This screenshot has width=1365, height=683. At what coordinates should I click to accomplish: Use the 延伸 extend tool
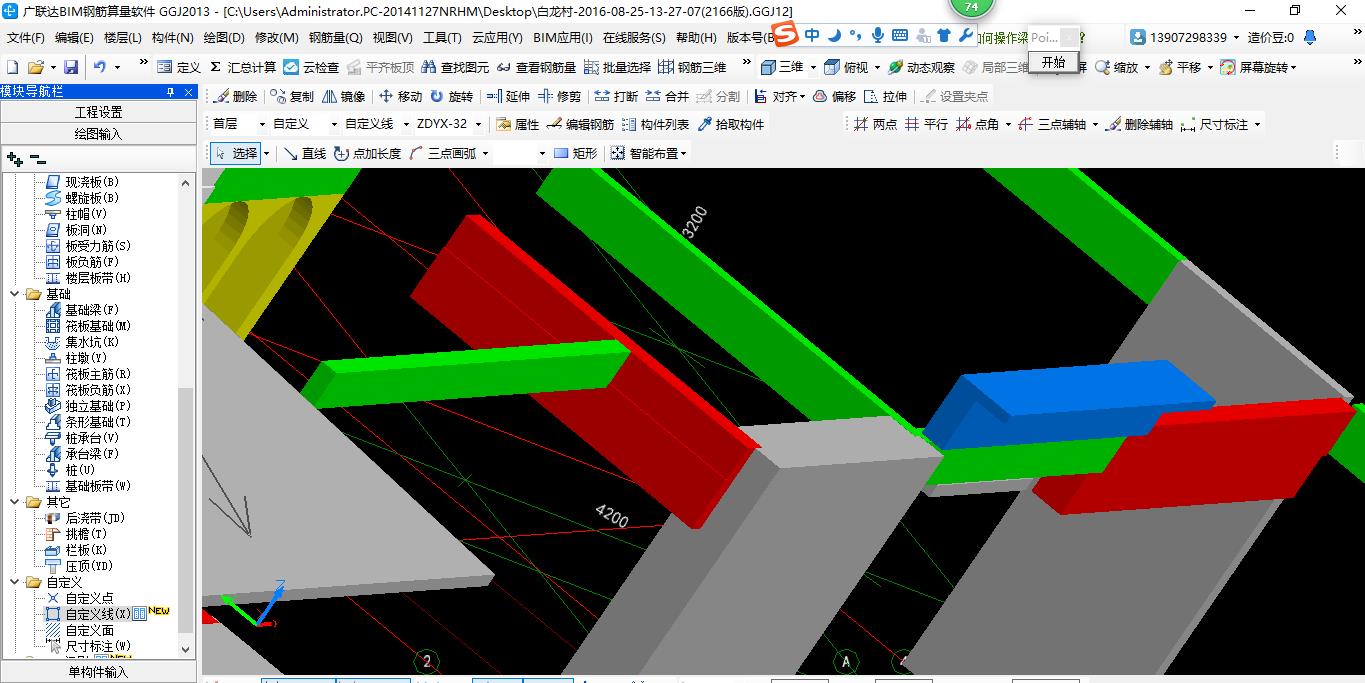(x=508, y=96)
